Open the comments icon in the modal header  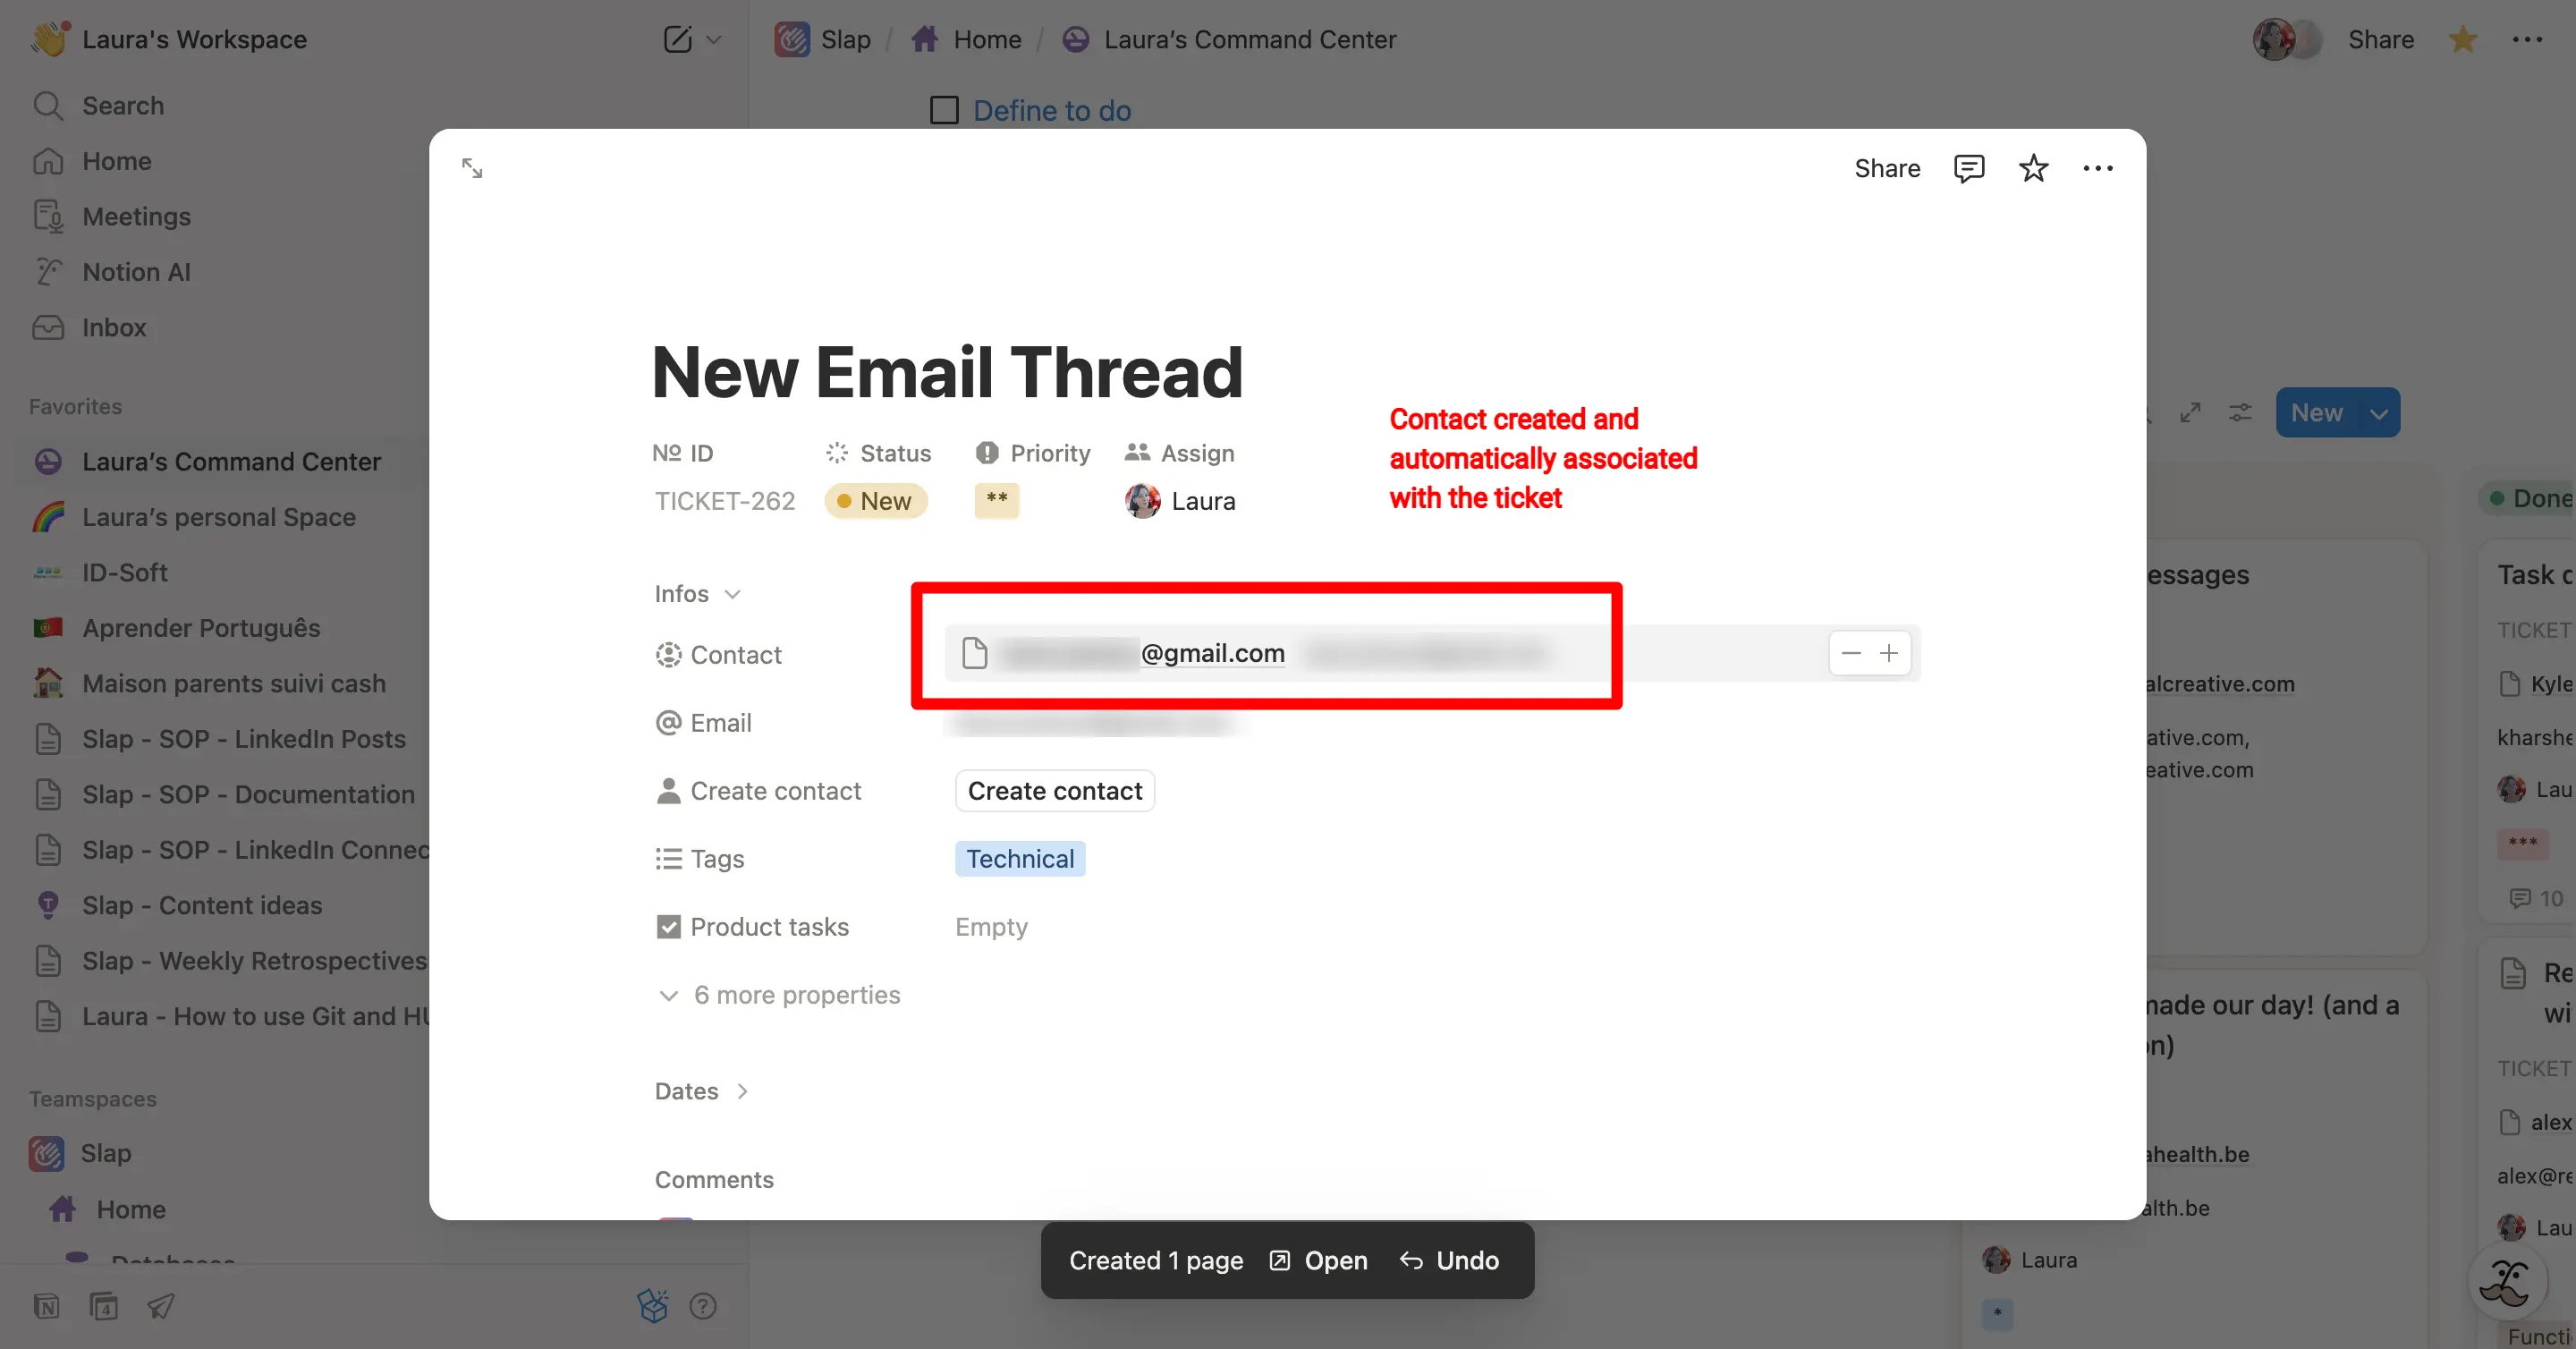(1968, 168)
